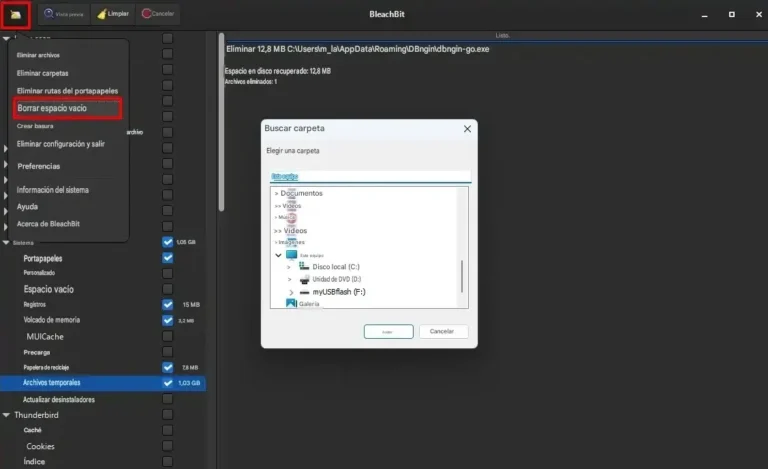Click the Cancelar toolbar button with red icon
The height and width of the screenshot is (469, 768).
point(158,14)
